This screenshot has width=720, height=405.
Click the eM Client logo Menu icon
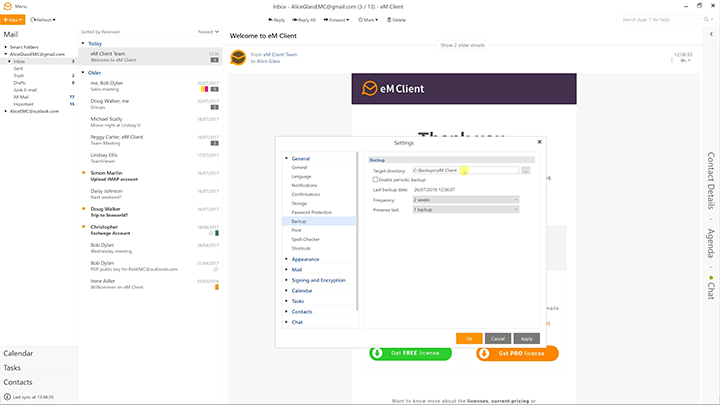click(7, 6)
